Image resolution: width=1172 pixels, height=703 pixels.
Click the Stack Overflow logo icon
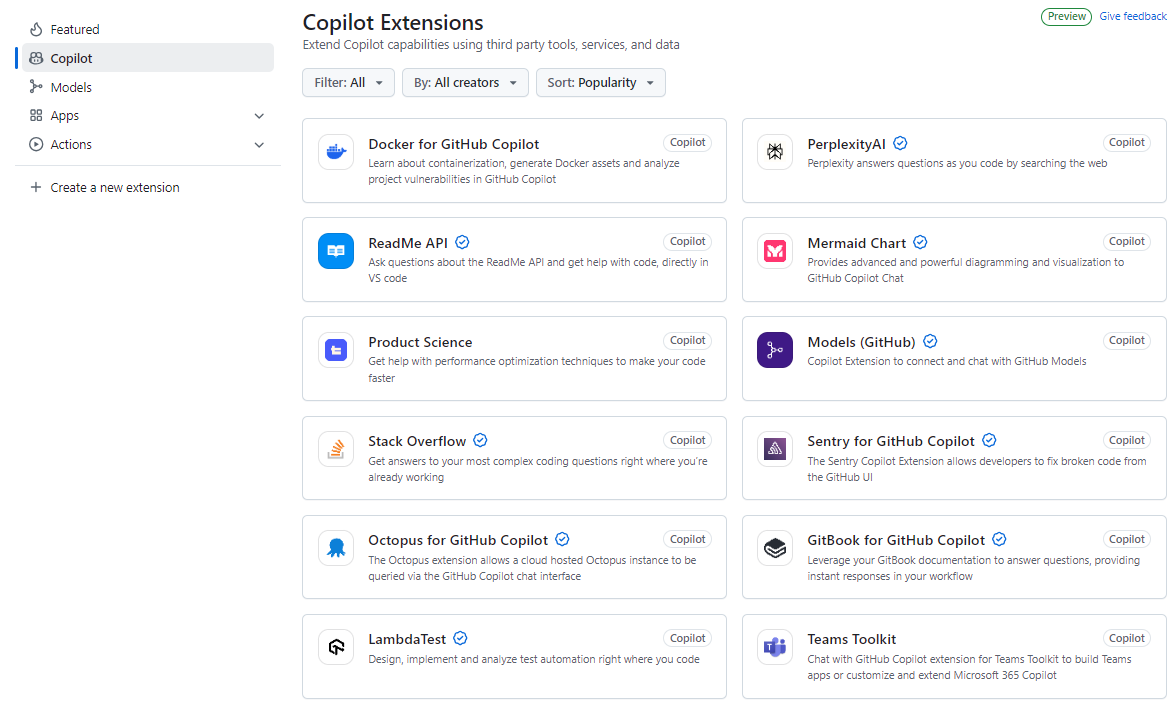335,449
